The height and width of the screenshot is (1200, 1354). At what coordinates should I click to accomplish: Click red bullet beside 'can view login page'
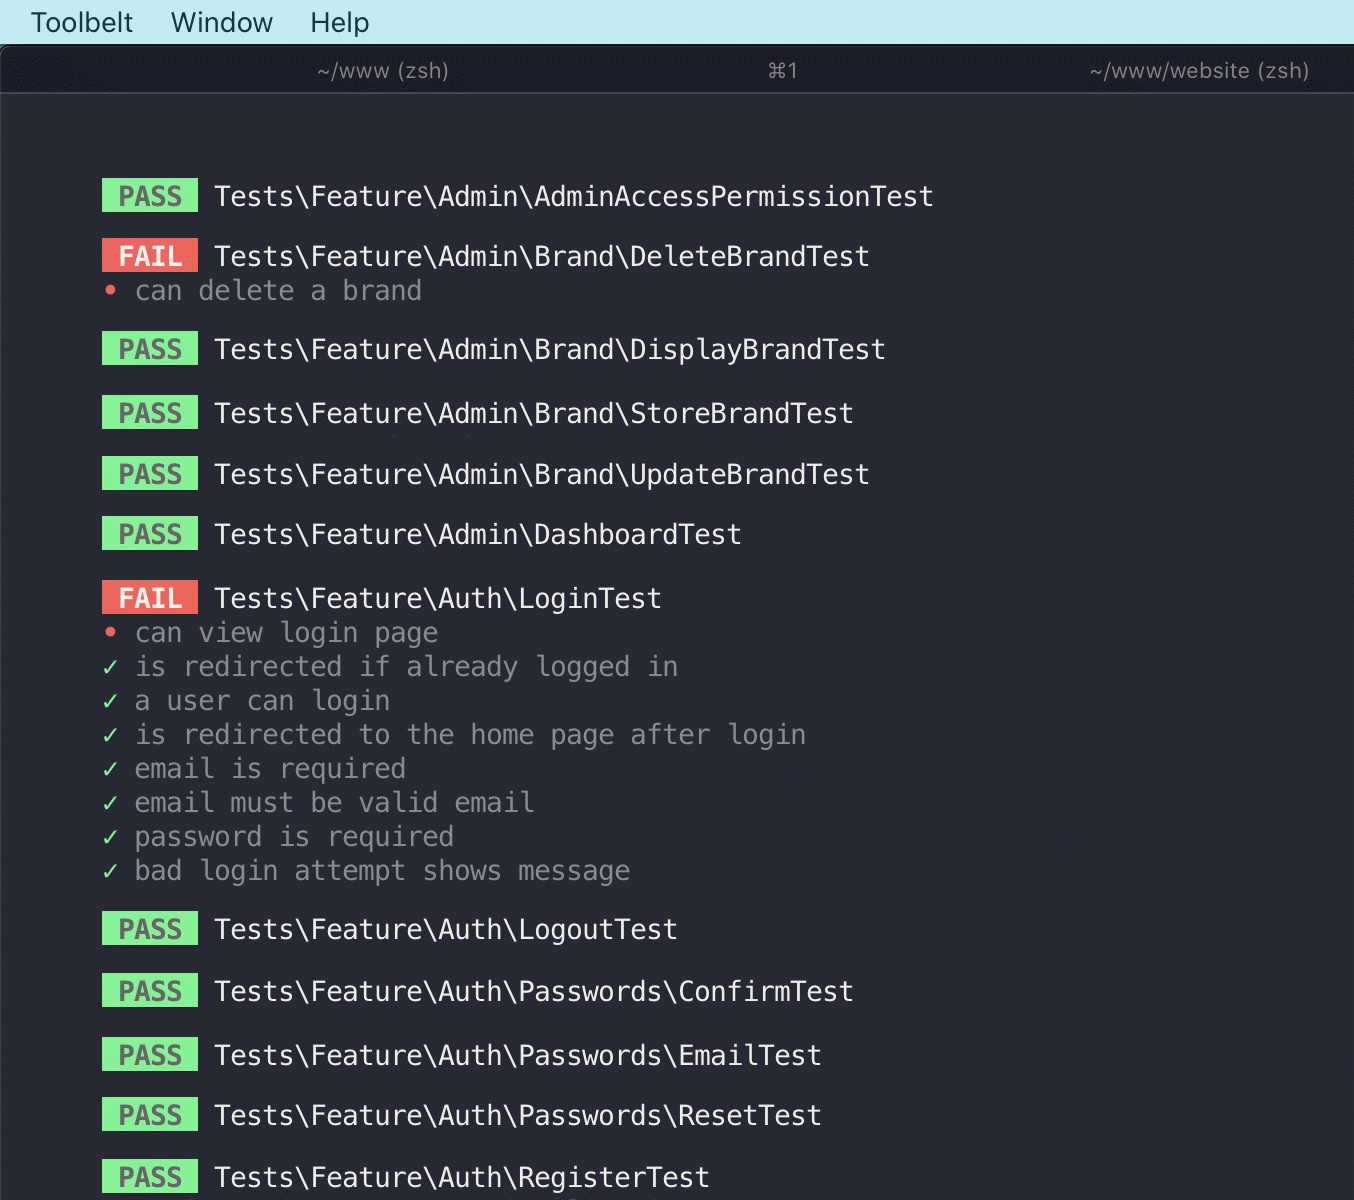(x=111, y=633)
